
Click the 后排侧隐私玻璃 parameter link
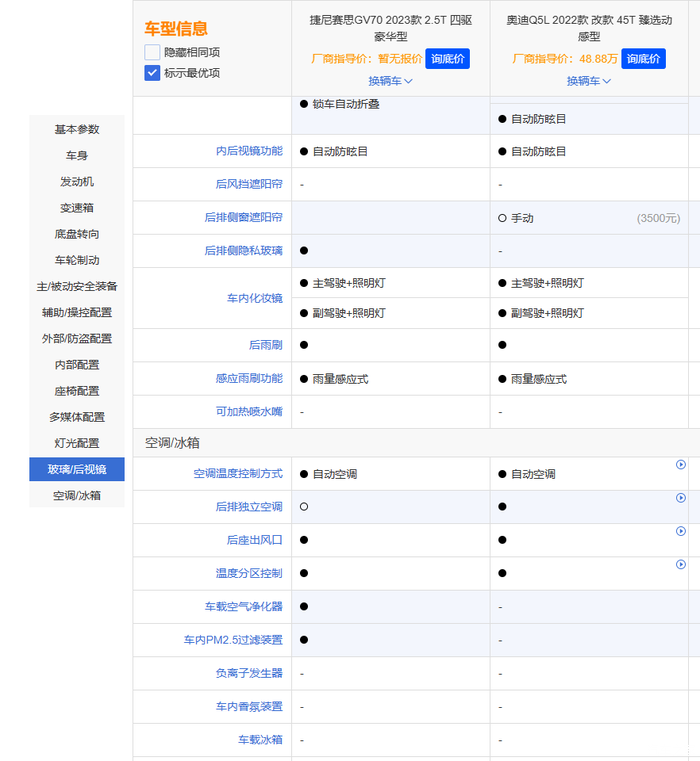tap(243, 251)
